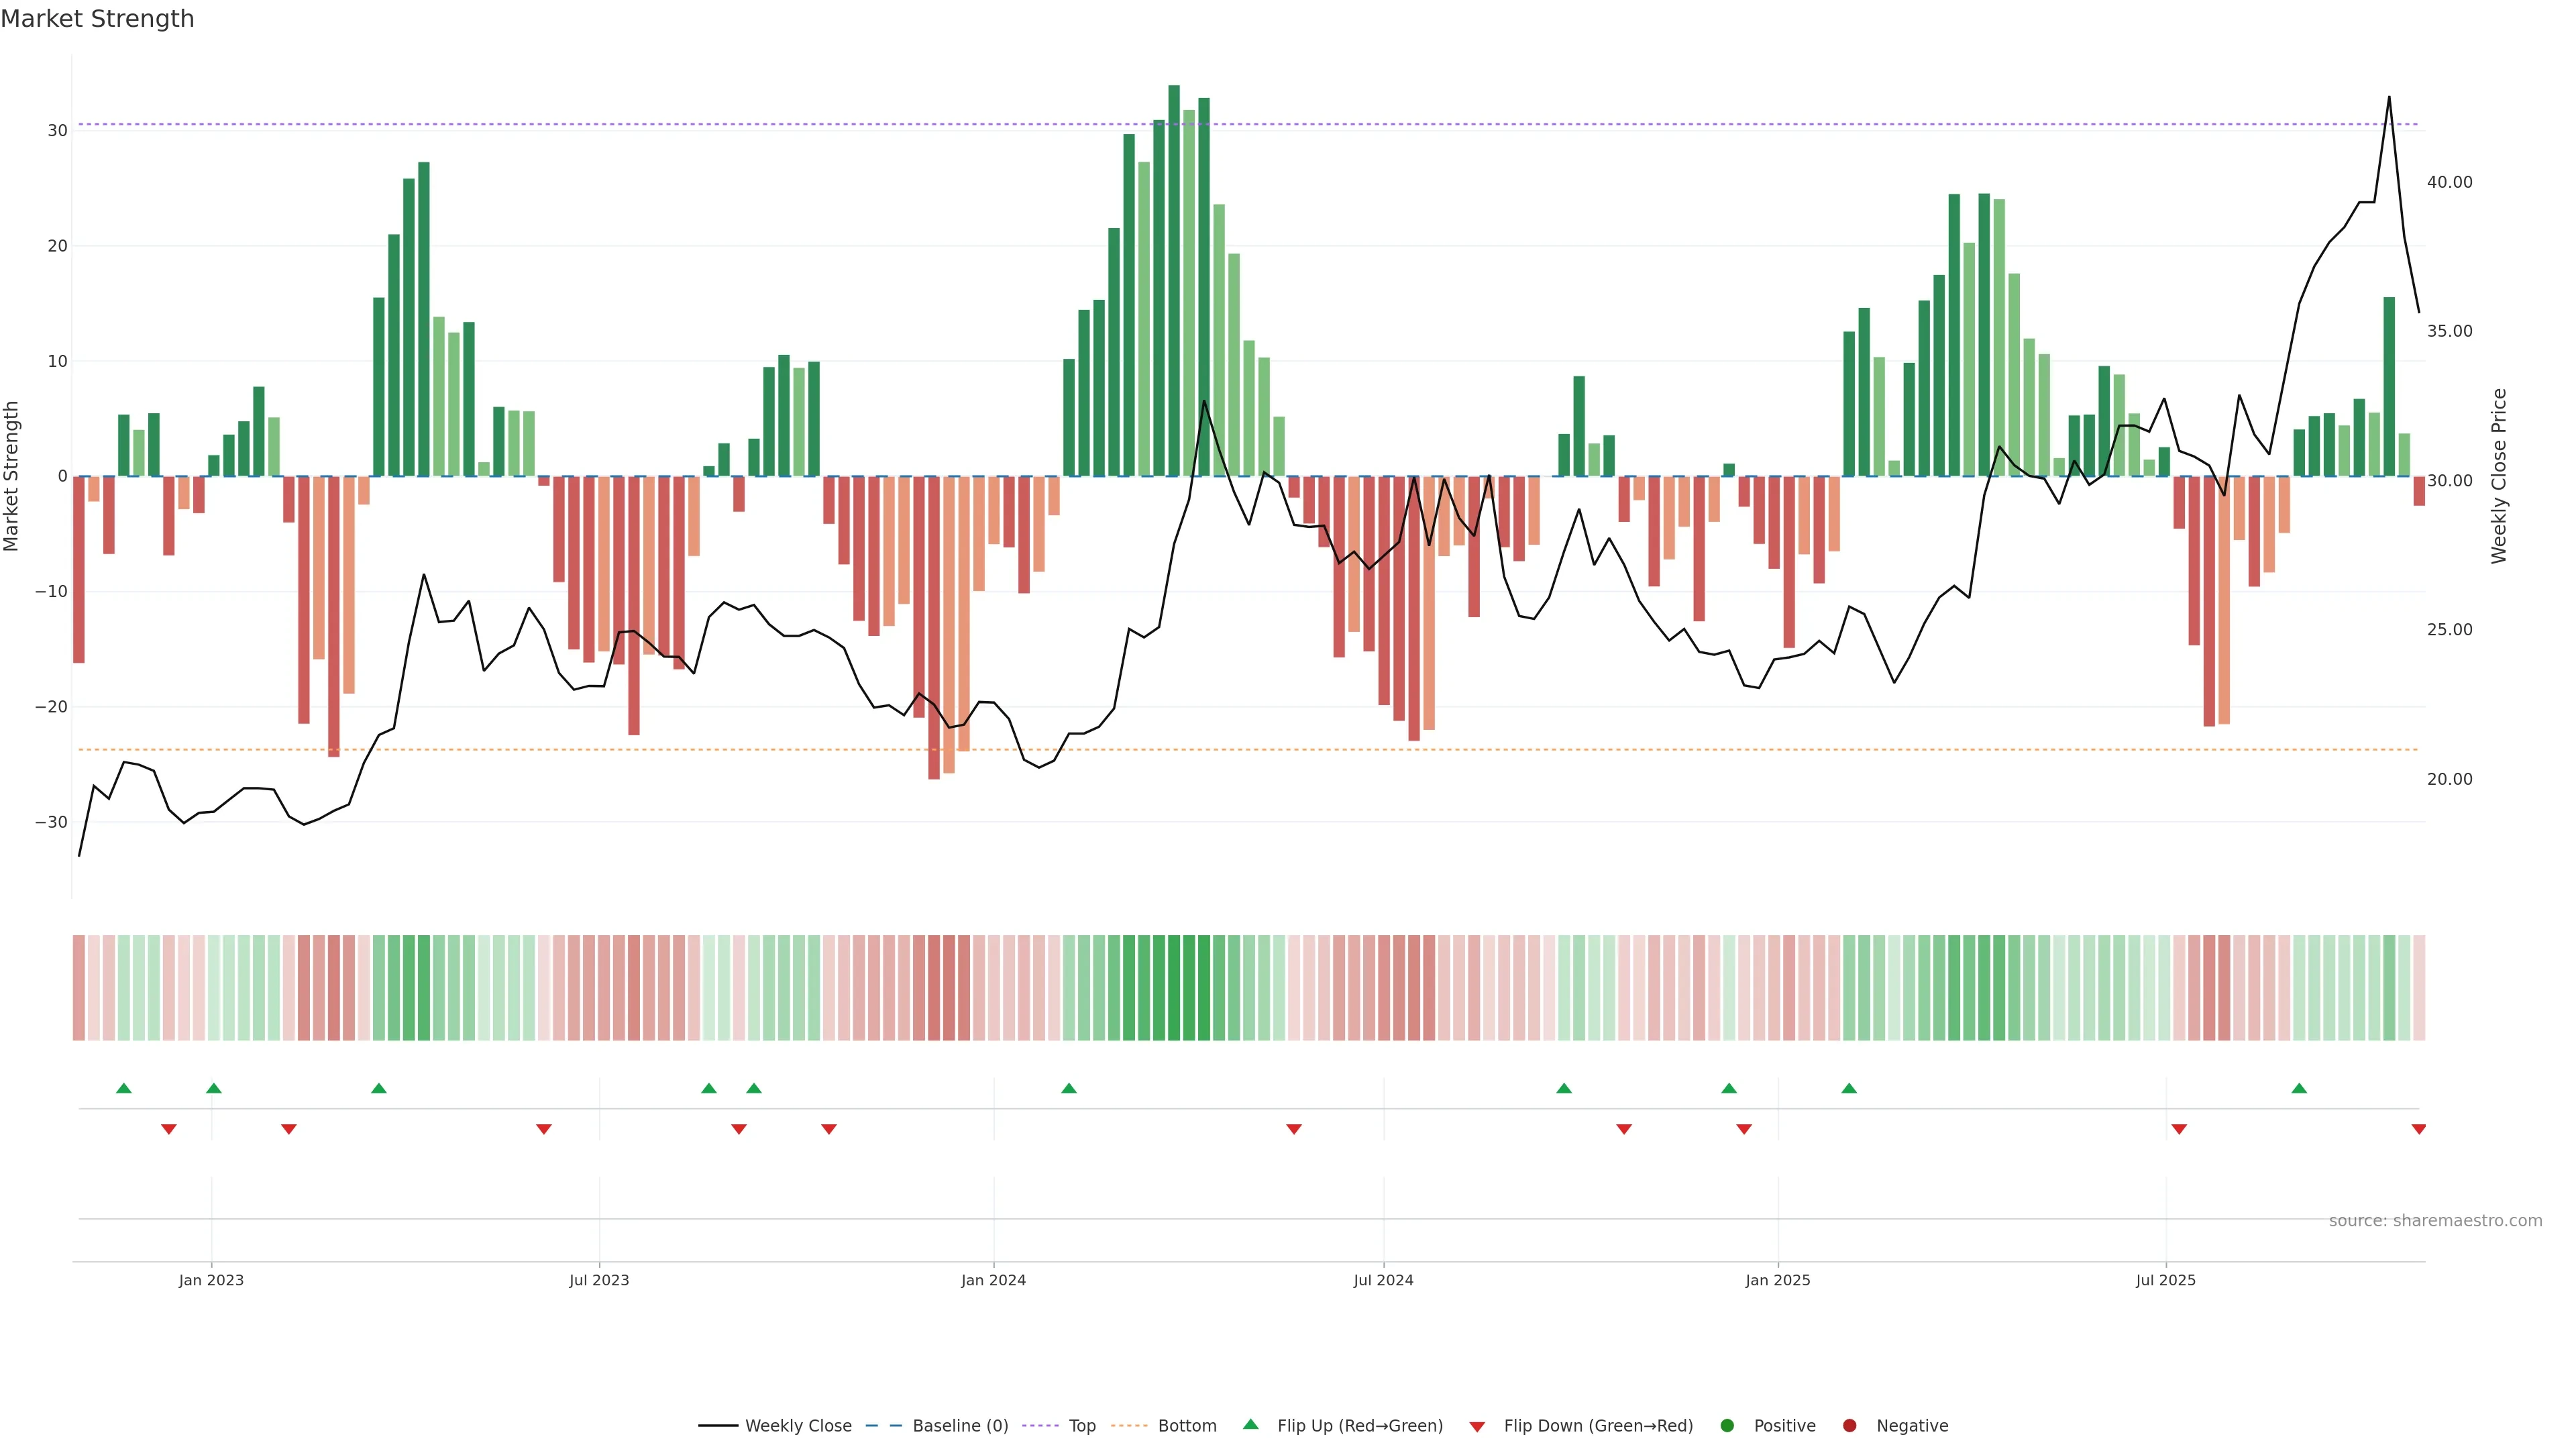
Task: Click the Jul 2024 axis label
Action: point(1383,1280)
